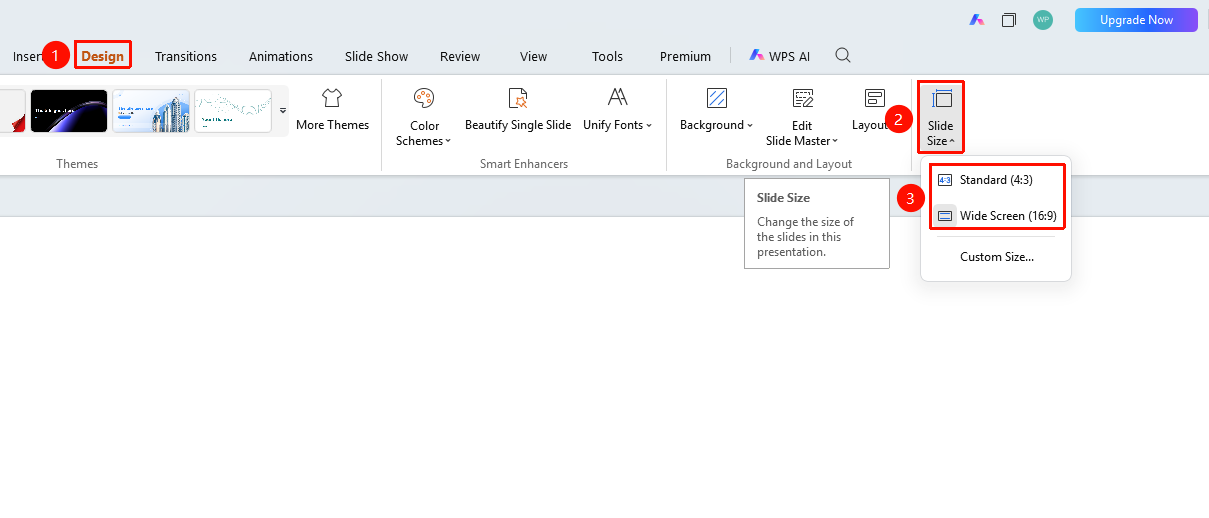The height and width of the screenshot is (518, 1209).
Task: Click the WP user avatar
Action: (1043, 20)
